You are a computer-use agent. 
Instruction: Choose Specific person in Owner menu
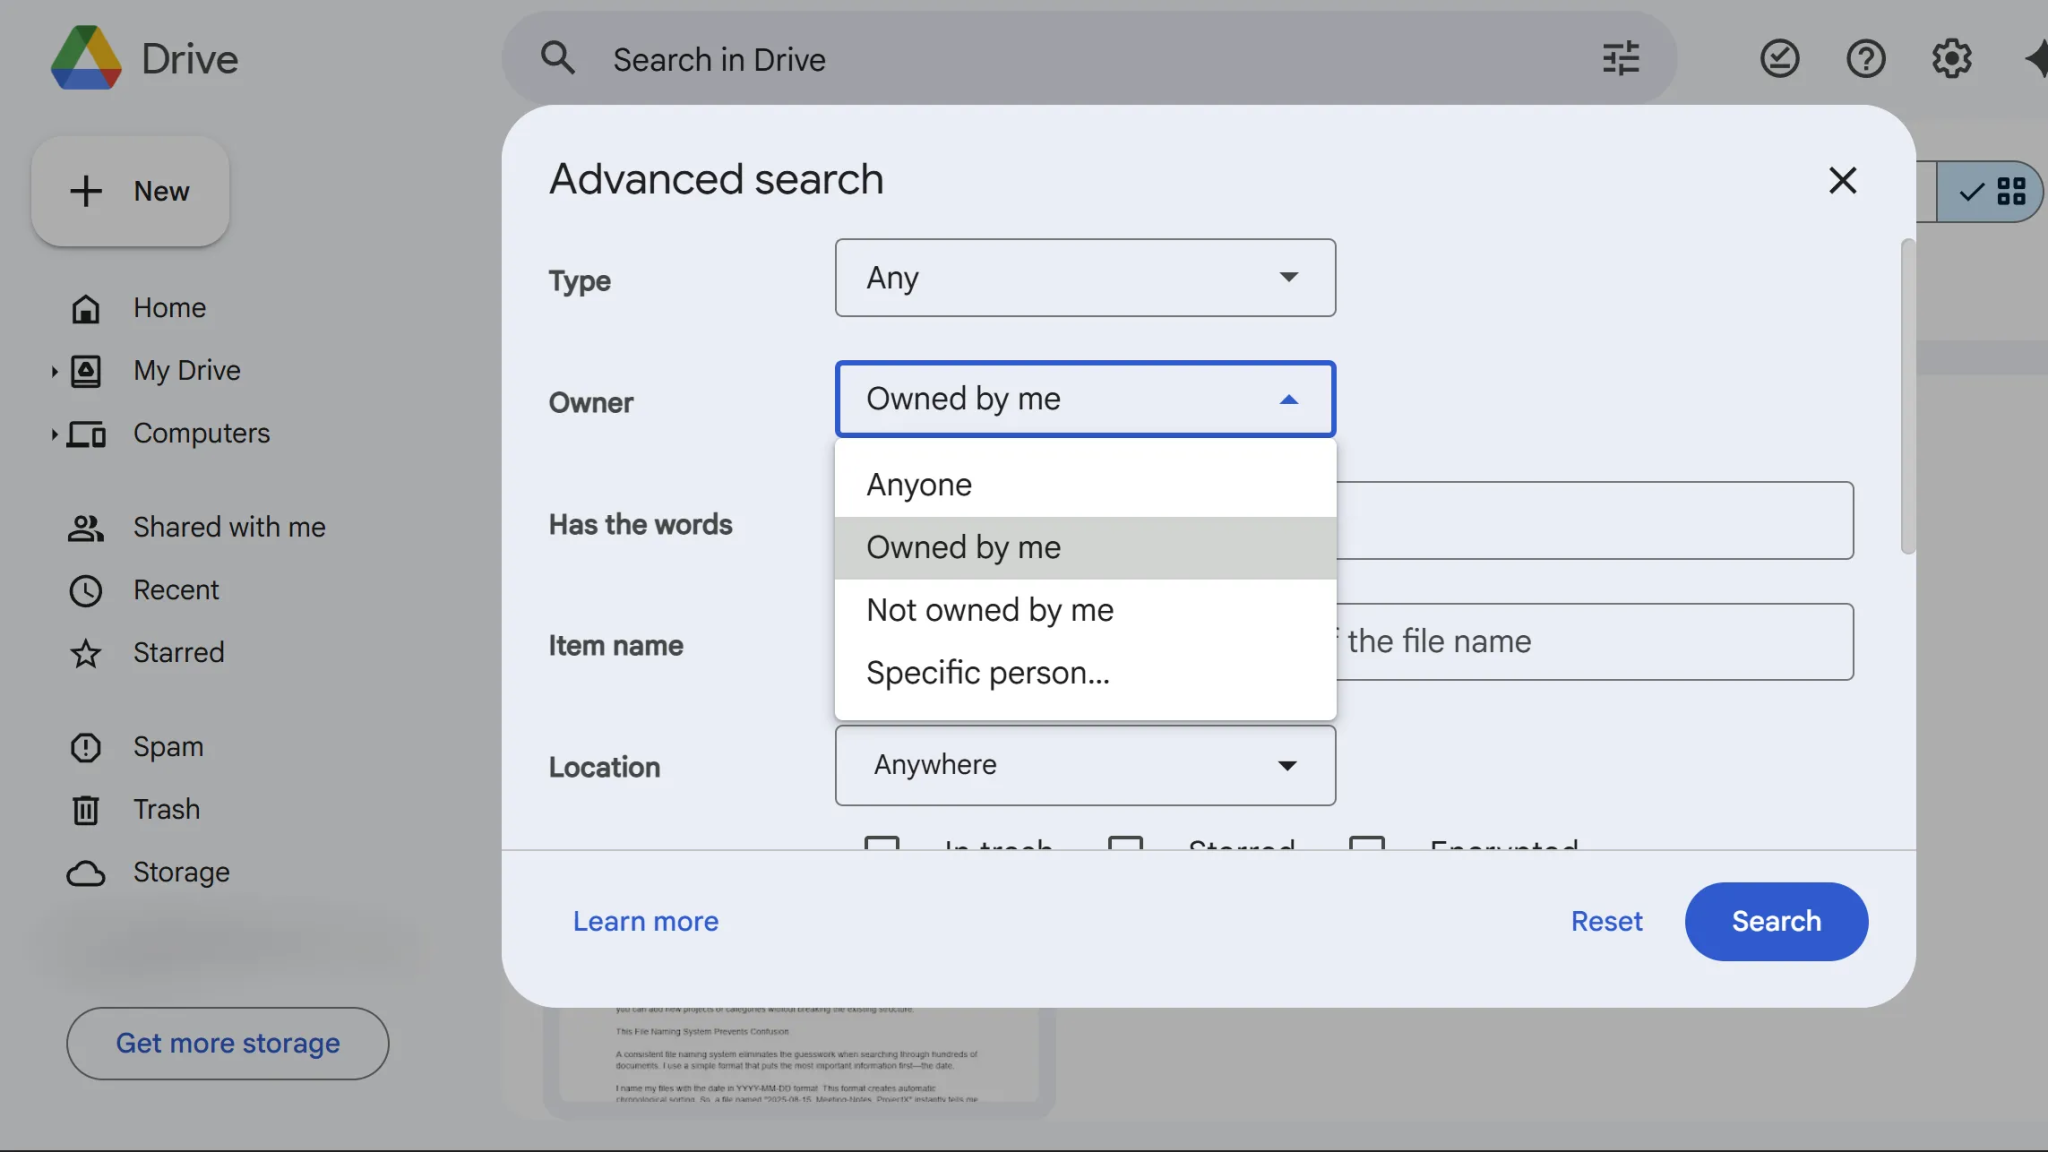tap(987, 673)
